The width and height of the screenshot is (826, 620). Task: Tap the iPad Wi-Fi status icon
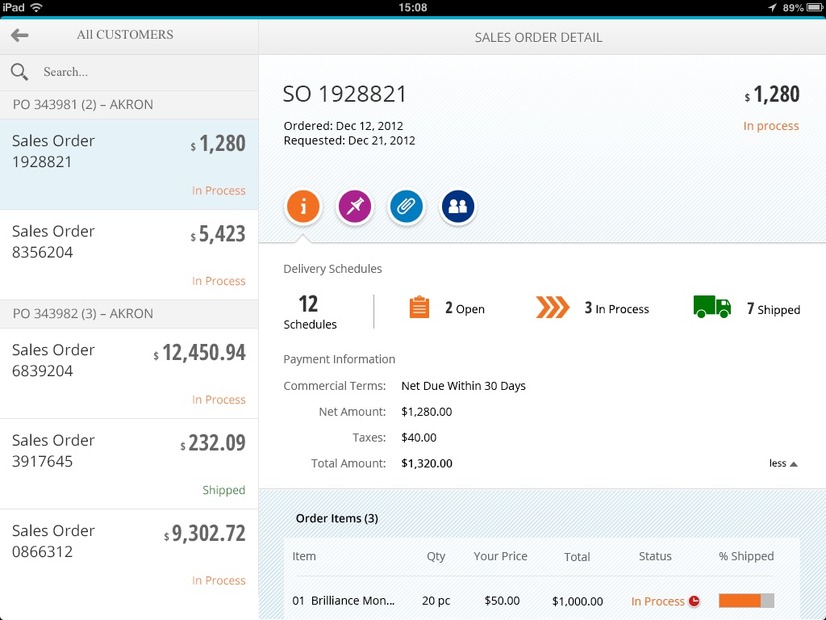pyautogui.click(x=36, y=7)
